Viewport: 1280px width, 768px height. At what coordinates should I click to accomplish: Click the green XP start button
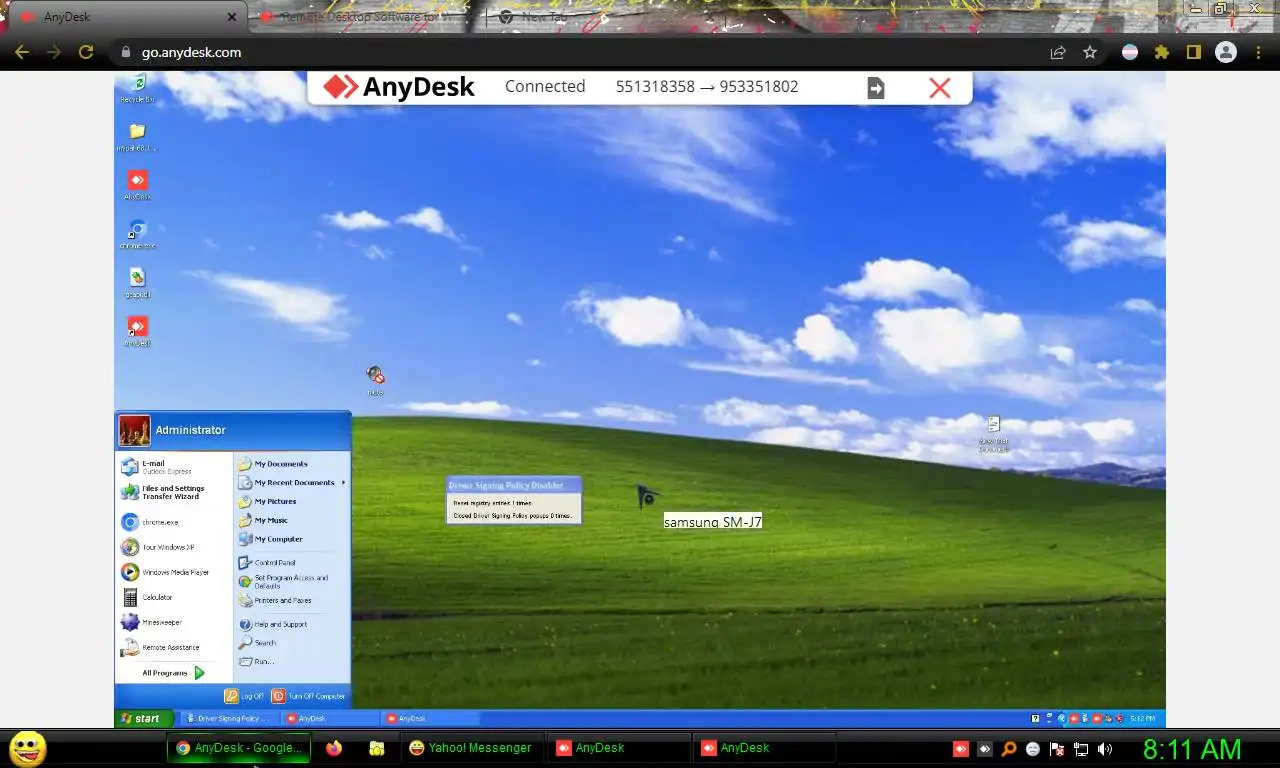pyautogui.click(x=145, y=718)
